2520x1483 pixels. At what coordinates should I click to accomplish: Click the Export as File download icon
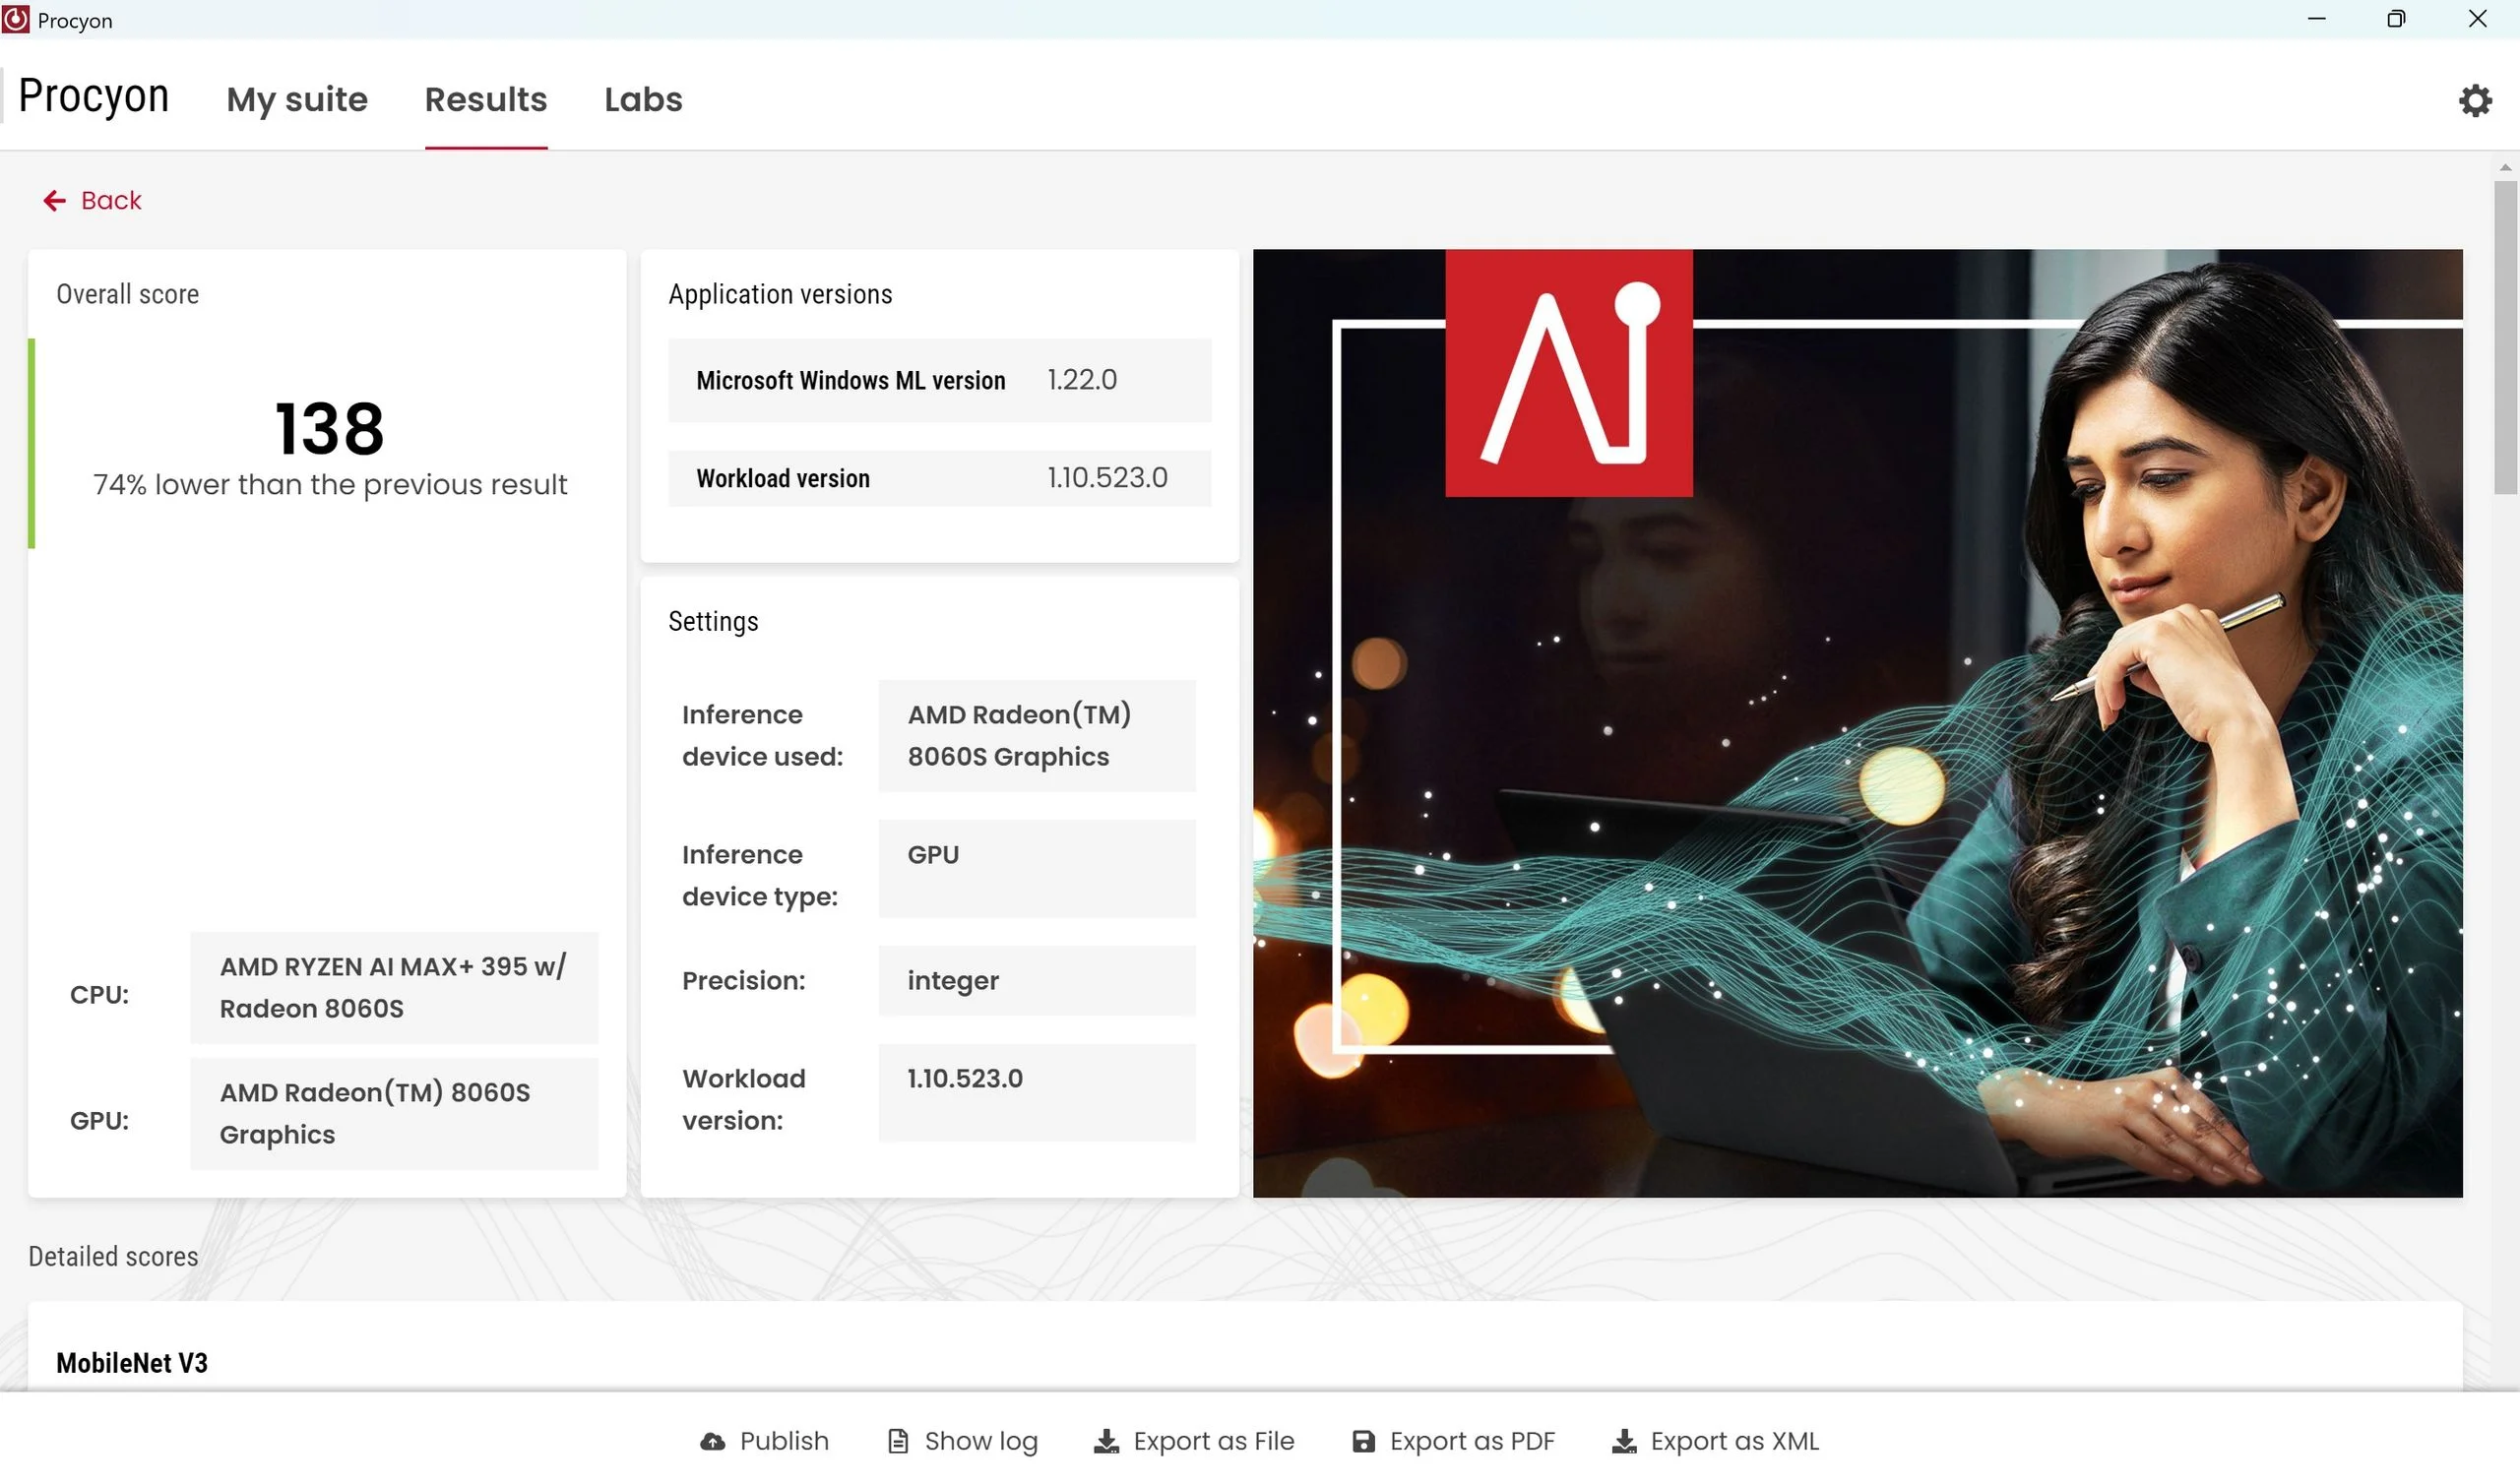(x=1106, y=1441)
